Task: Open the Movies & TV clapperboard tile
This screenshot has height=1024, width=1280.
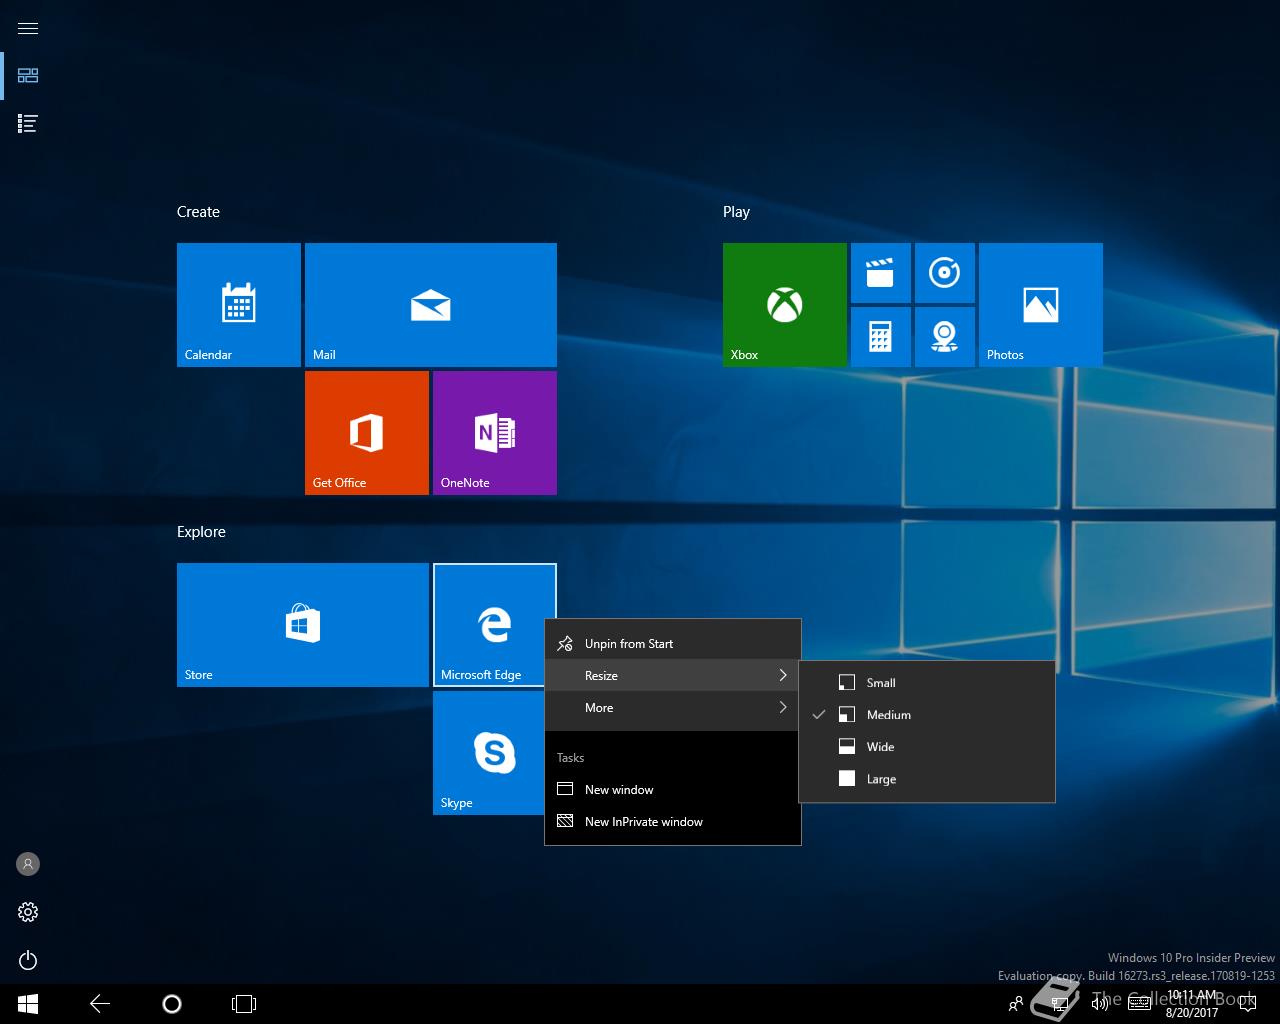Action: pos(881,273)
